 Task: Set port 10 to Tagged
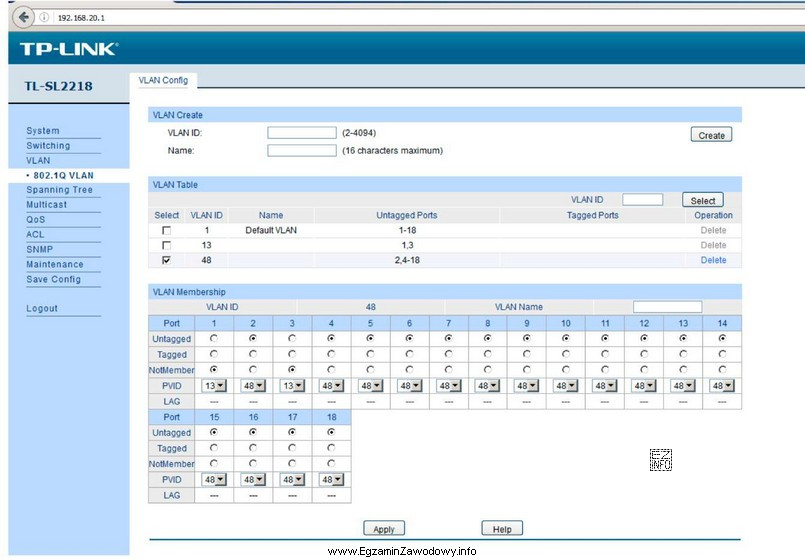[x=566, y=354]
